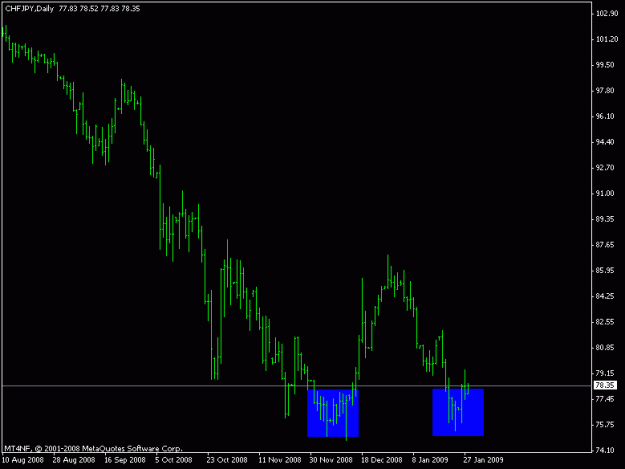Click the 91.00 price axis label
The width and height of the screenshot is (625, 469).
[x=605, y=193]
